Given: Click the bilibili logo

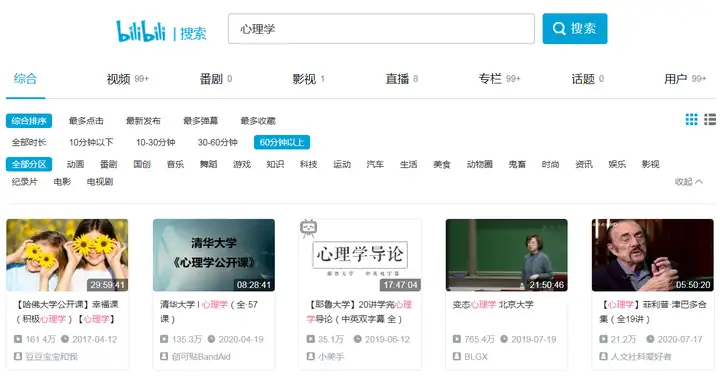Looking at the screenshot, I should pos(141,31).
